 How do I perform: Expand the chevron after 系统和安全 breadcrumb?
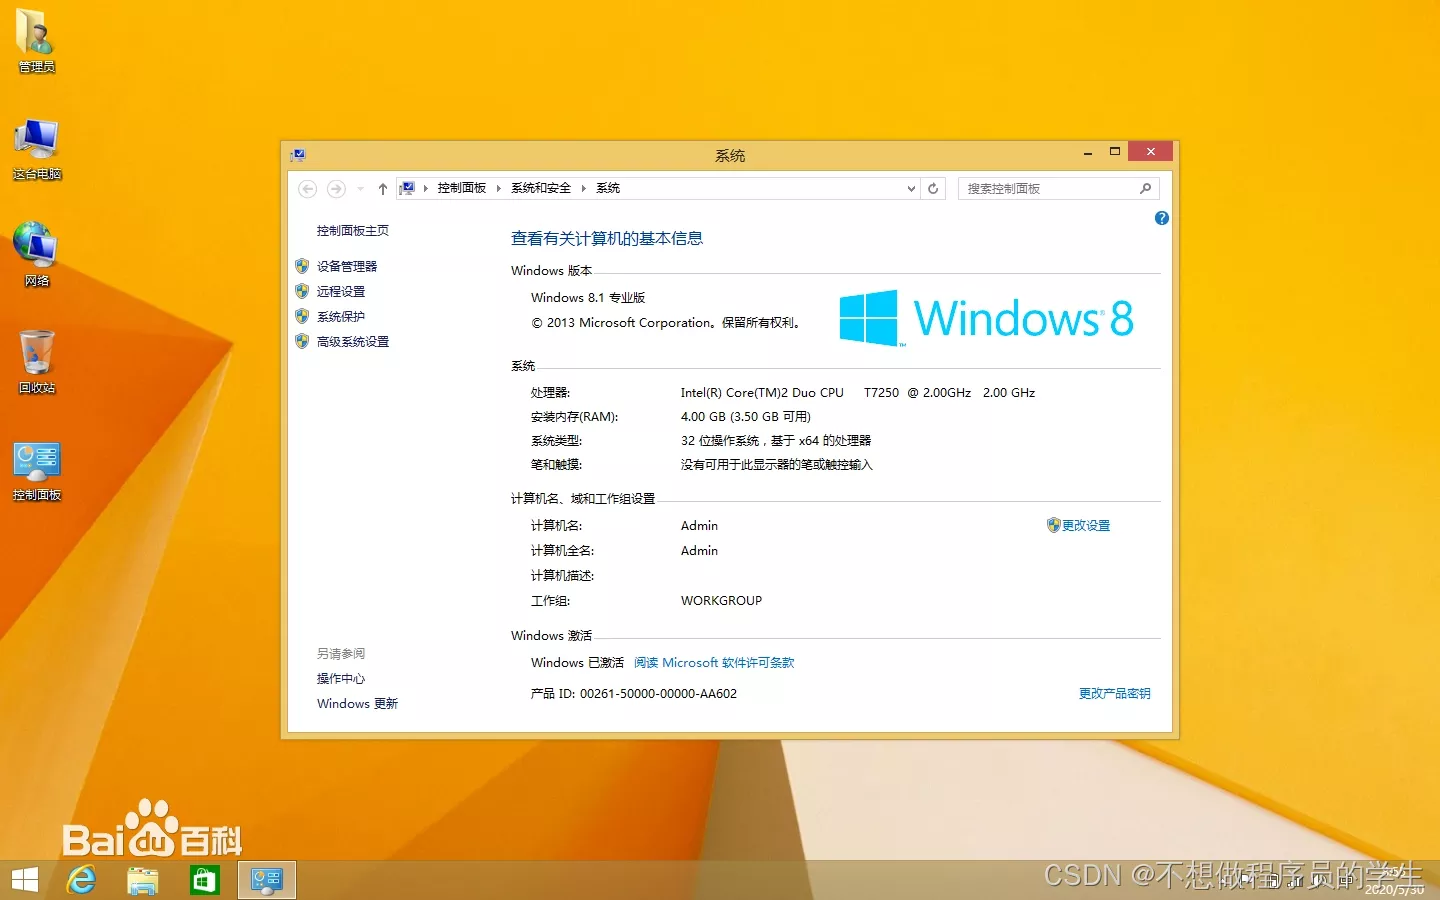coord(583,188)
